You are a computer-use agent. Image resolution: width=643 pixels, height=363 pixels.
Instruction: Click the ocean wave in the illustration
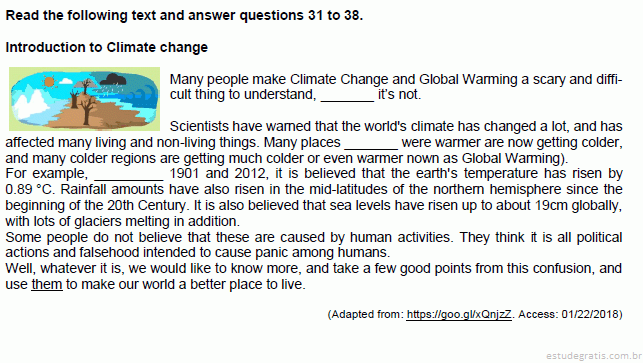(144, 95)
